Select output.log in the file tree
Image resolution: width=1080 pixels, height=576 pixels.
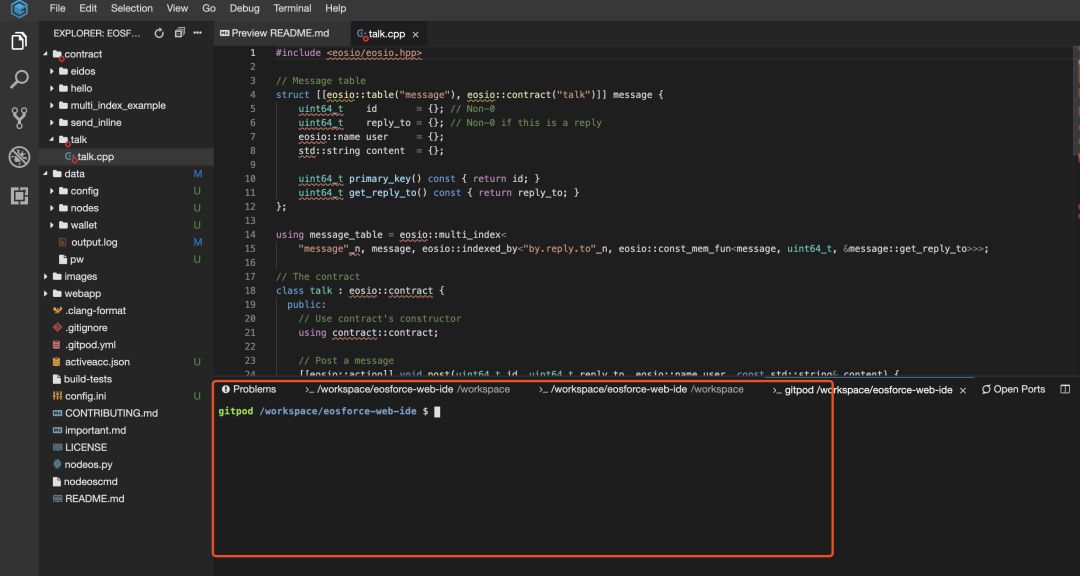(92, 241)
